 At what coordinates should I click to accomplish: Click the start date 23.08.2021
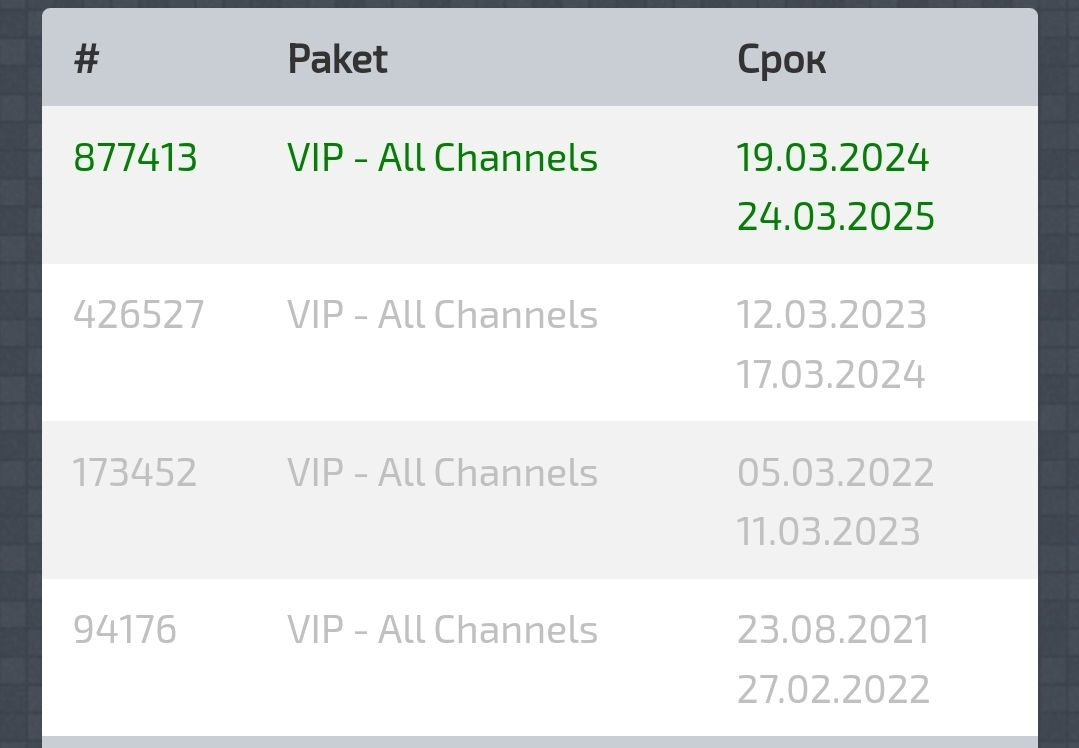[833, 630]
